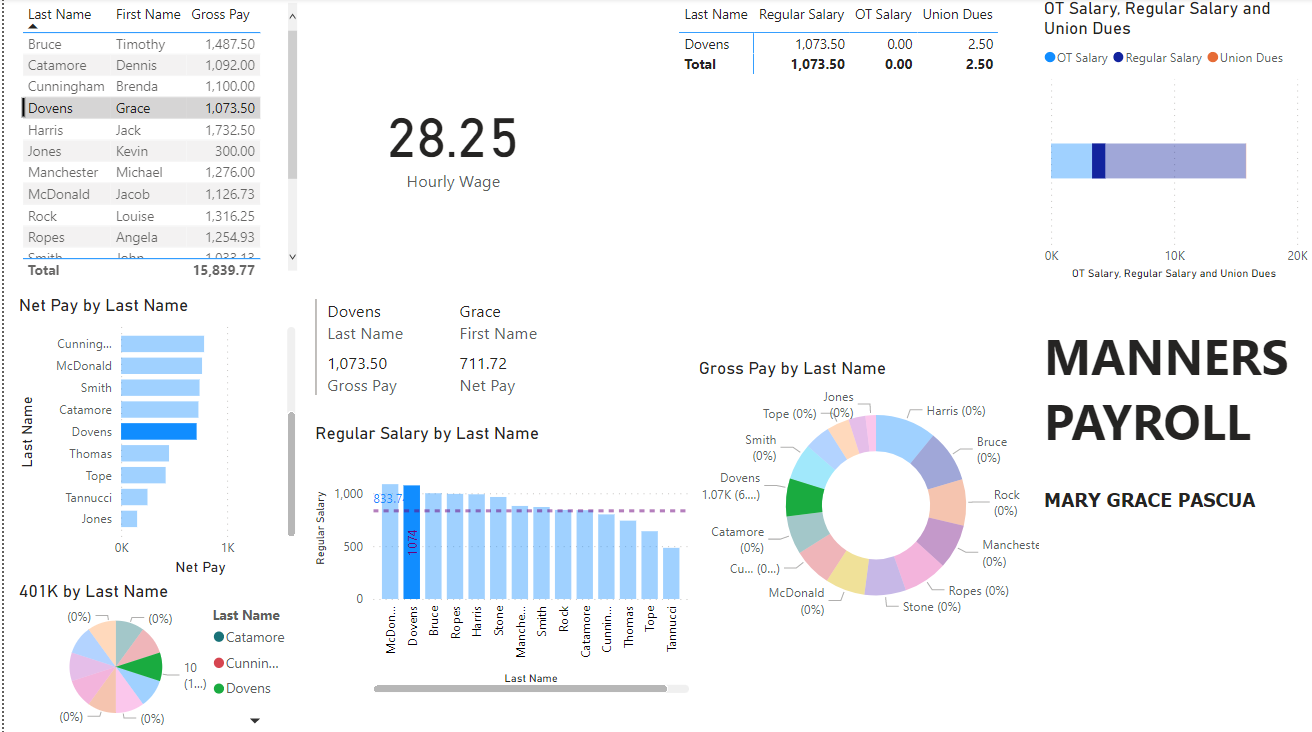The image size is (1312, 732).
Task: Click the MANNERS PAYROLL title text
Action: (1167, 389)
